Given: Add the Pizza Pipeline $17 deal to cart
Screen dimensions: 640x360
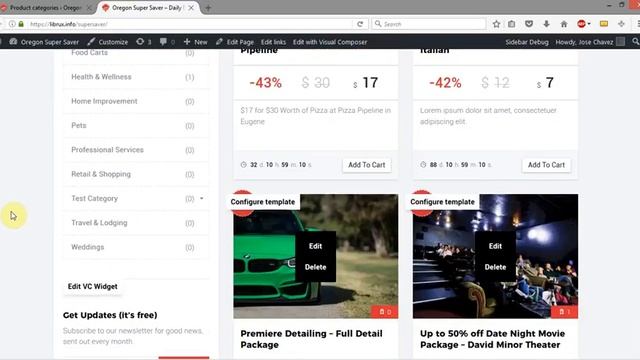Looking at the screenshot, I should coord(367,165).
